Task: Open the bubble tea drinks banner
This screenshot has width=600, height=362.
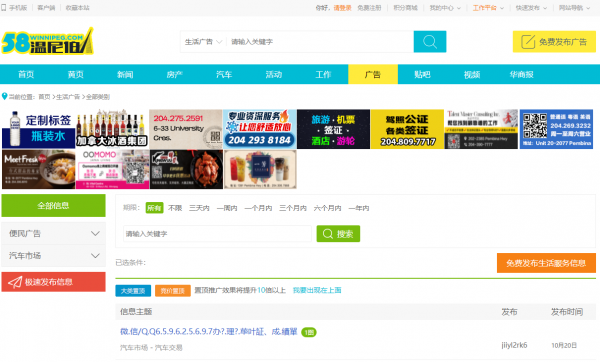Action: coord(260,170)
